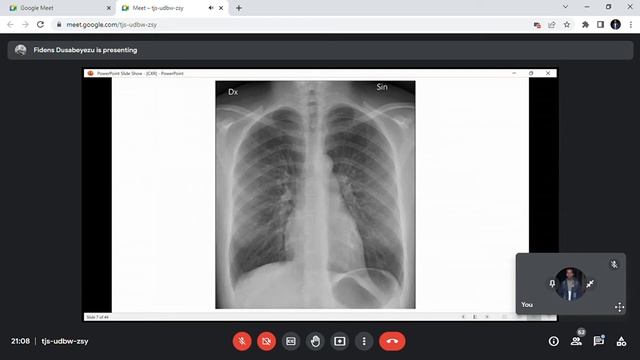640x360 pixels.
Task: Go to next slide arrow in PowerPoint status bar
Action: point(487,317)
